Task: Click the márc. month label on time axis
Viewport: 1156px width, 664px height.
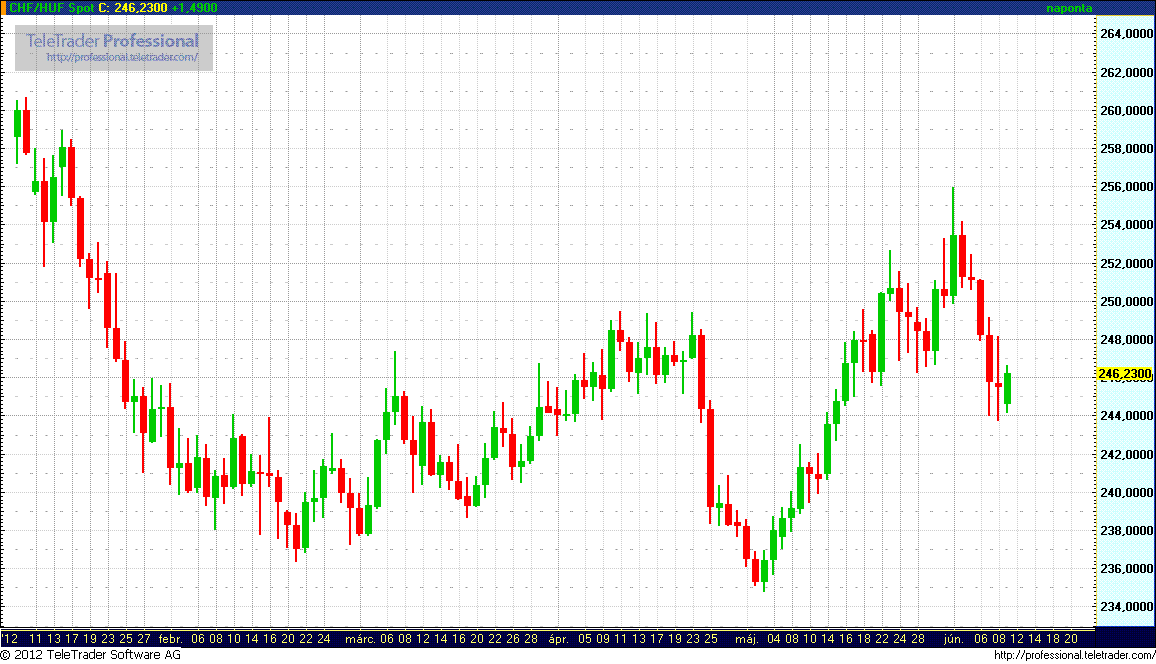Action: (361, 639)
